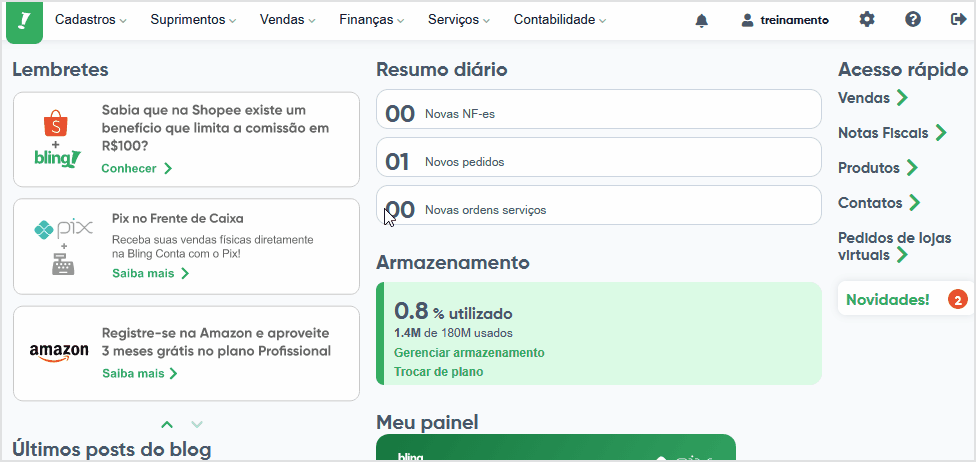The image size is (976, 462).
Task: Click the treinamento username
Action: [x=794, y=21]
